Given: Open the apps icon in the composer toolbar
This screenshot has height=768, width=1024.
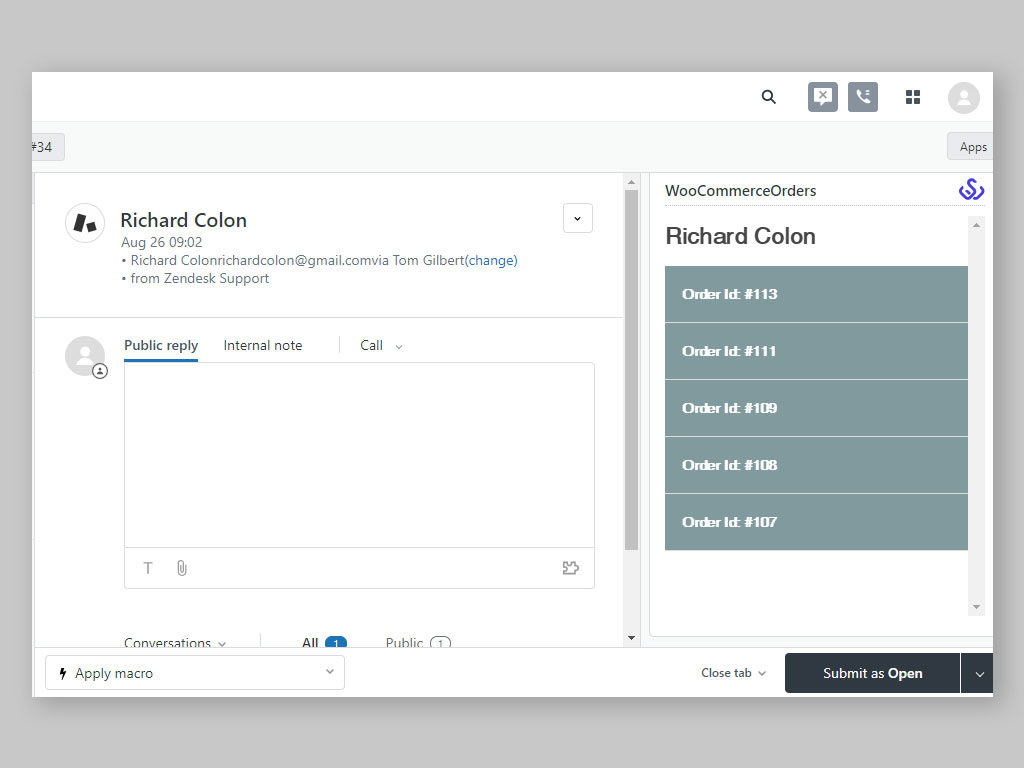Looking at the screenshot, I should click(x=570, y=567).
